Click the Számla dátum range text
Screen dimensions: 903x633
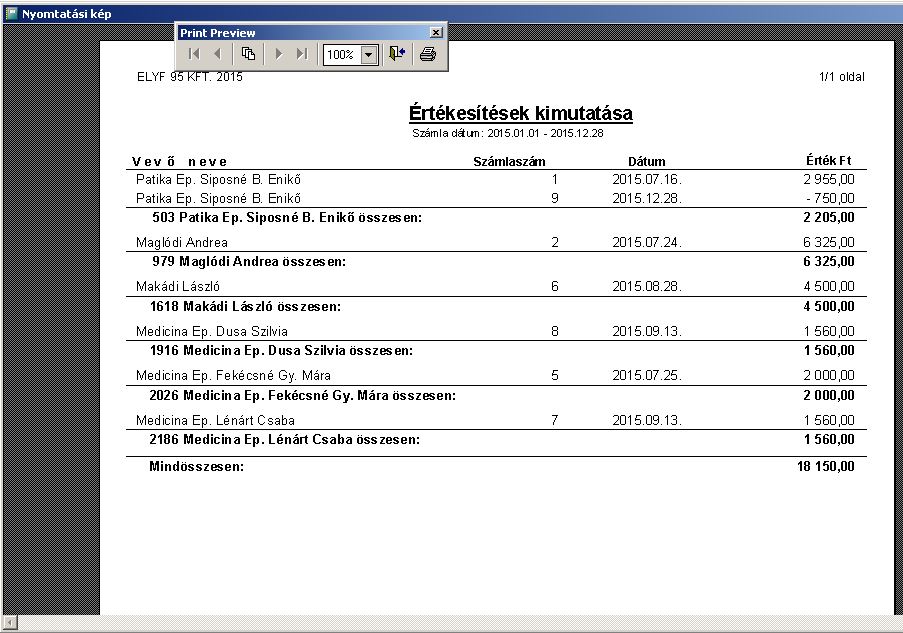[508, 133]
